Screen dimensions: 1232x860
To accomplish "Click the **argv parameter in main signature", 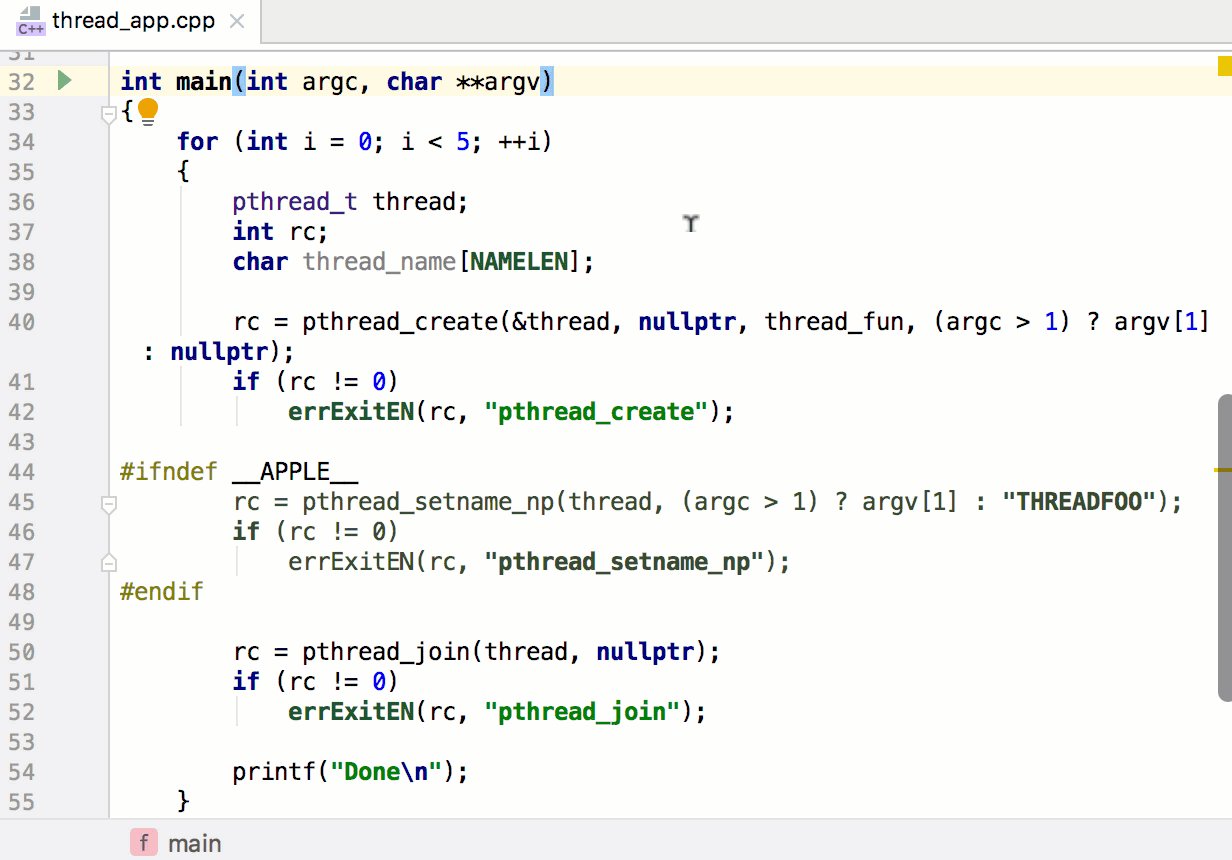I will click(498, 82).
